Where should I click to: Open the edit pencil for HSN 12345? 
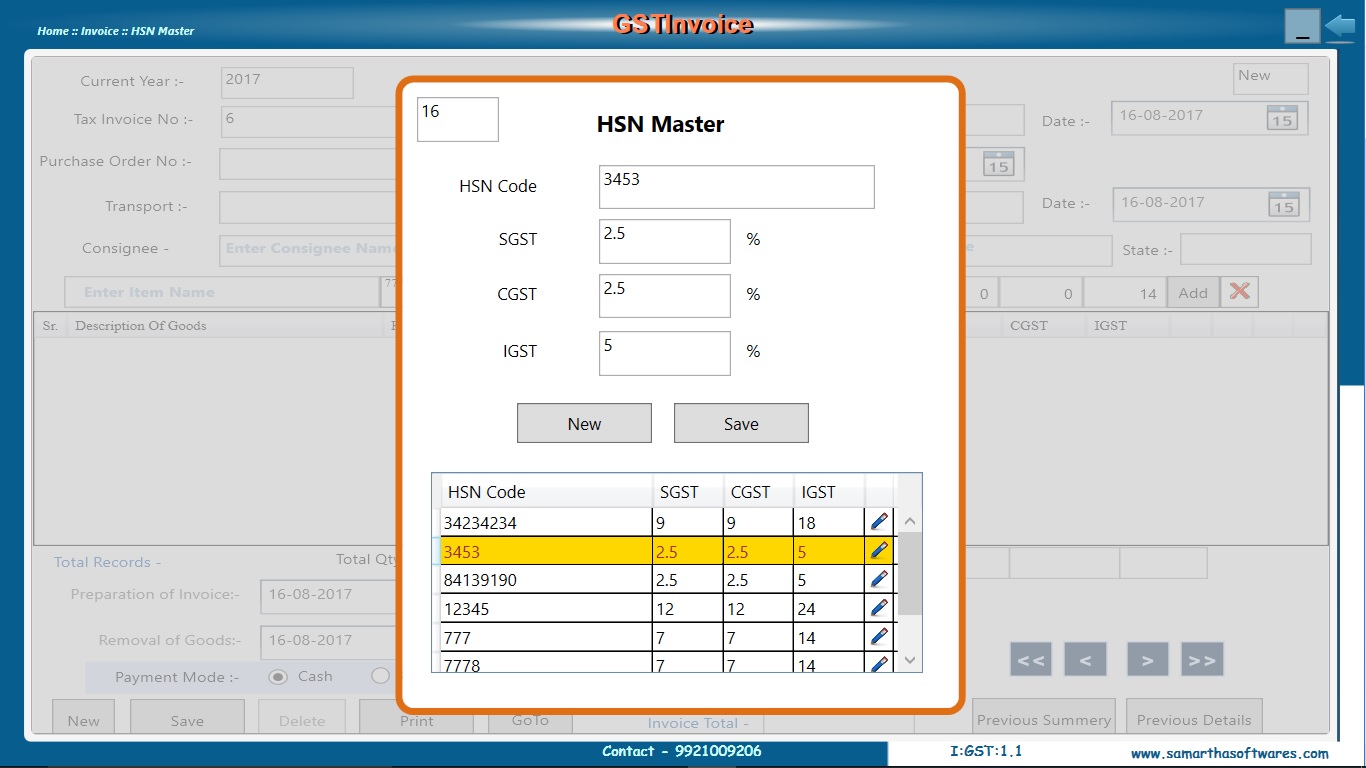tap(879, 608)
